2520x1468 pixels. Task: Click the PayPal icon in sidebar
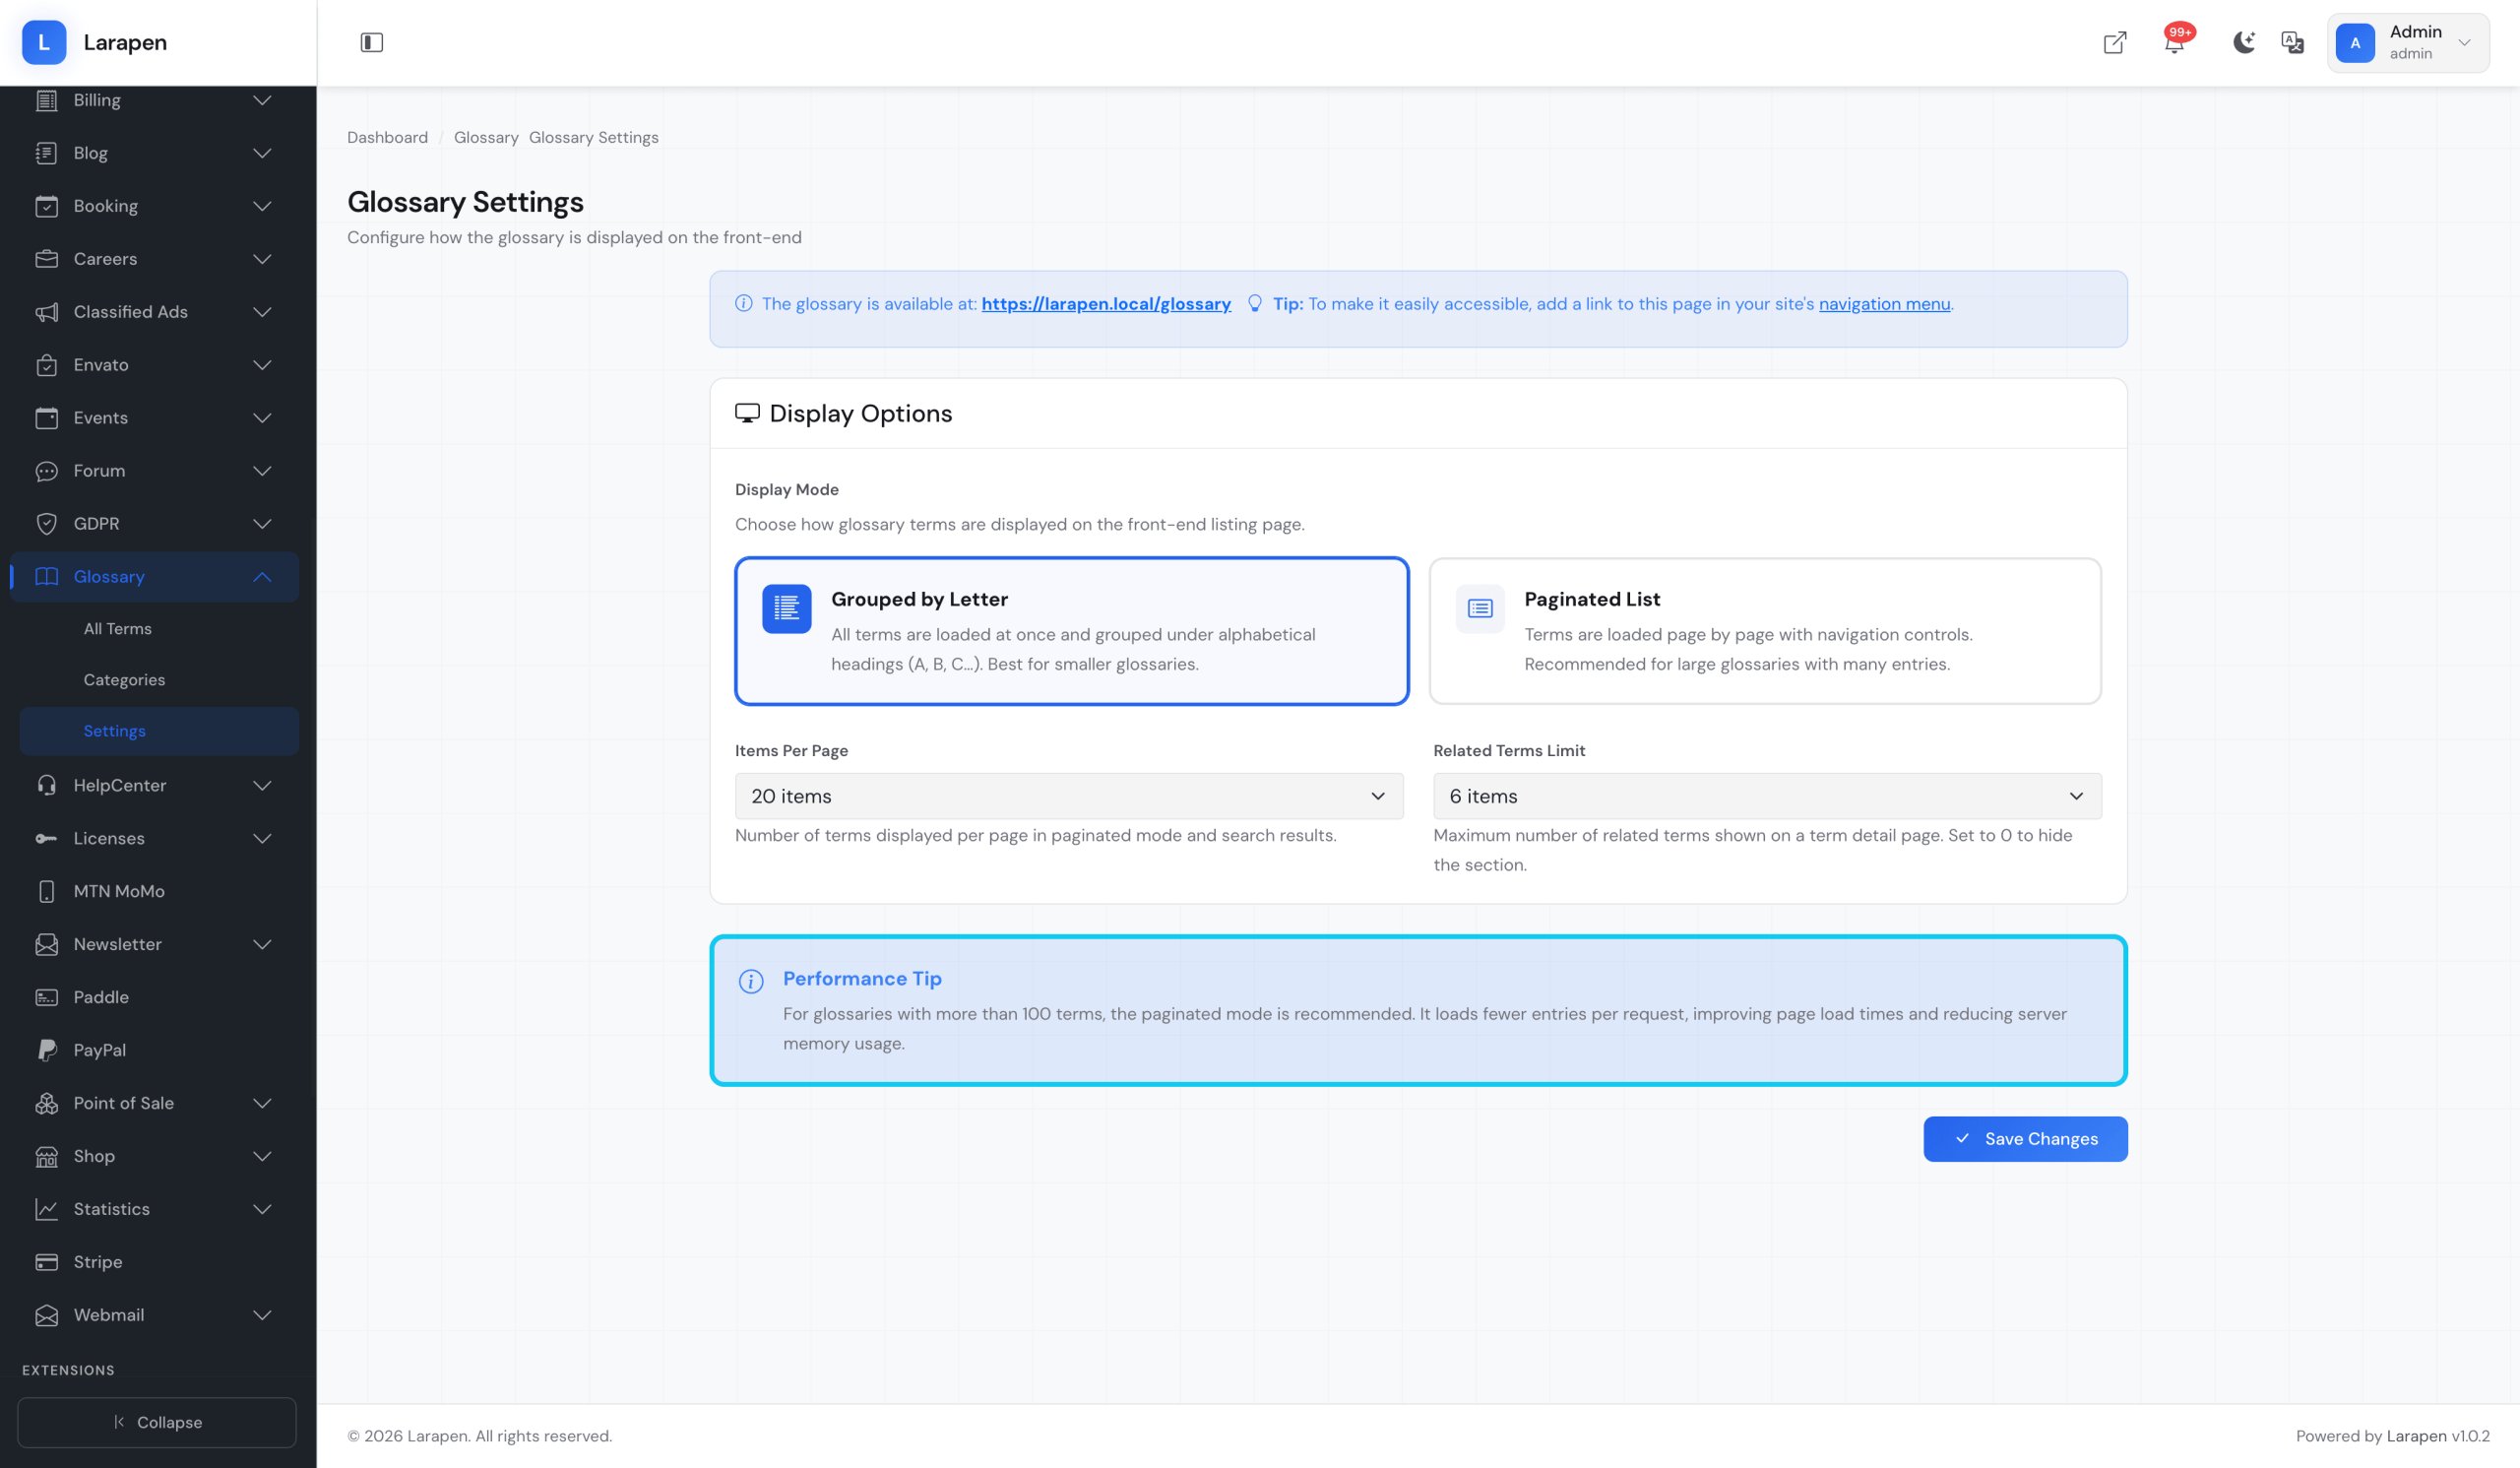(x=46, y=1050)
